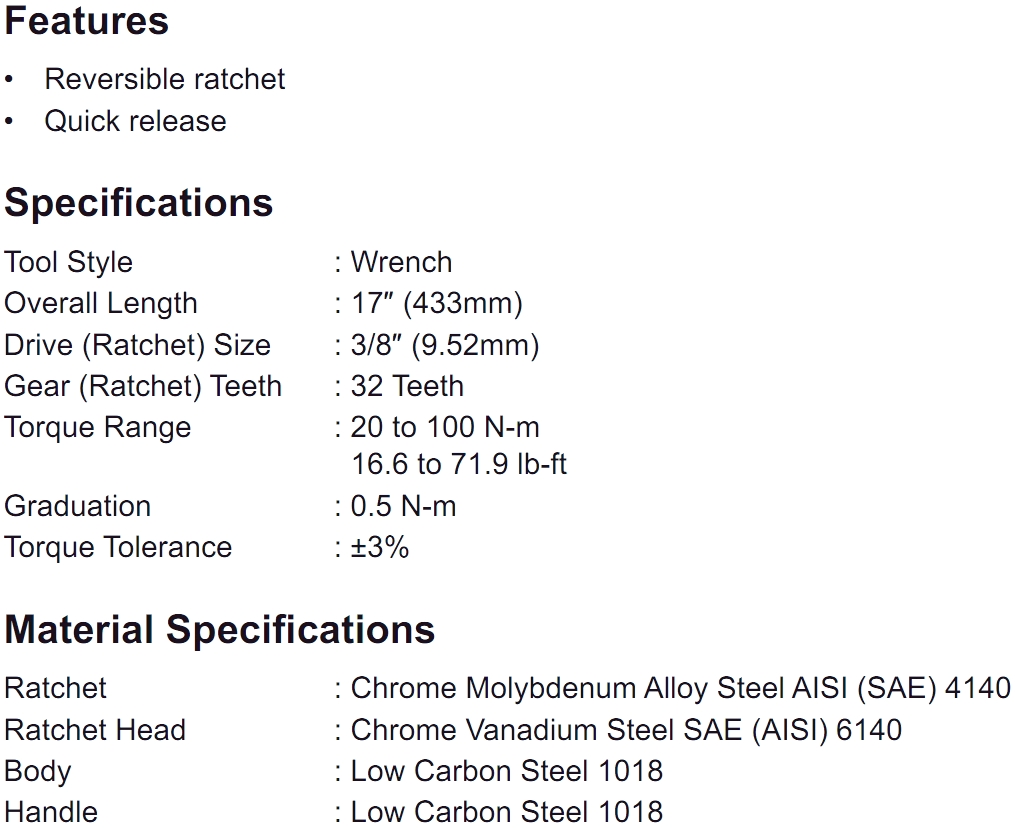
Task: Click the Graduation label
Action: click(77, 506)
